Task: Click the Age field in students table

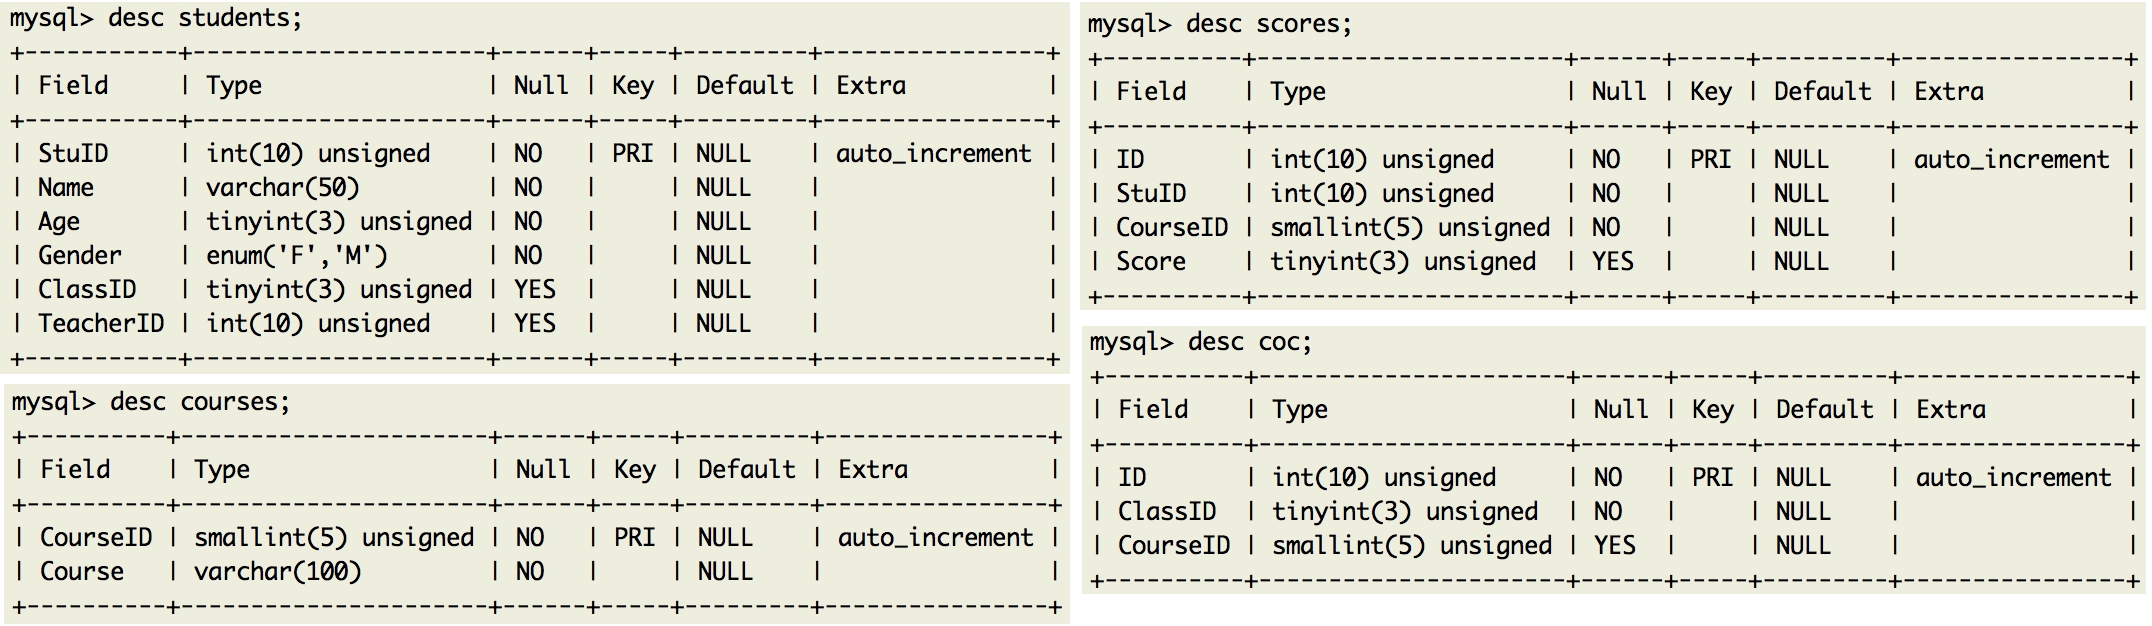Action: (58, 222)
